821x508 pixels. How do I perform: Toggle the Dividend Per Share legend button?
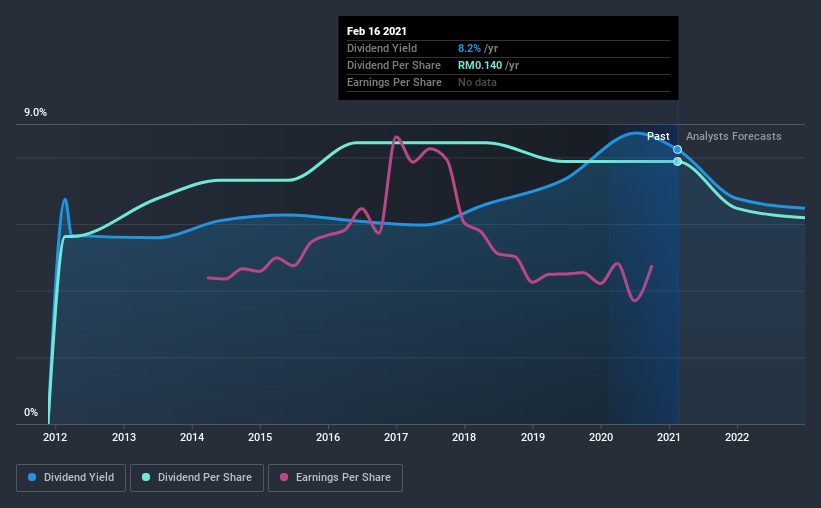click(x=197, y=478)
